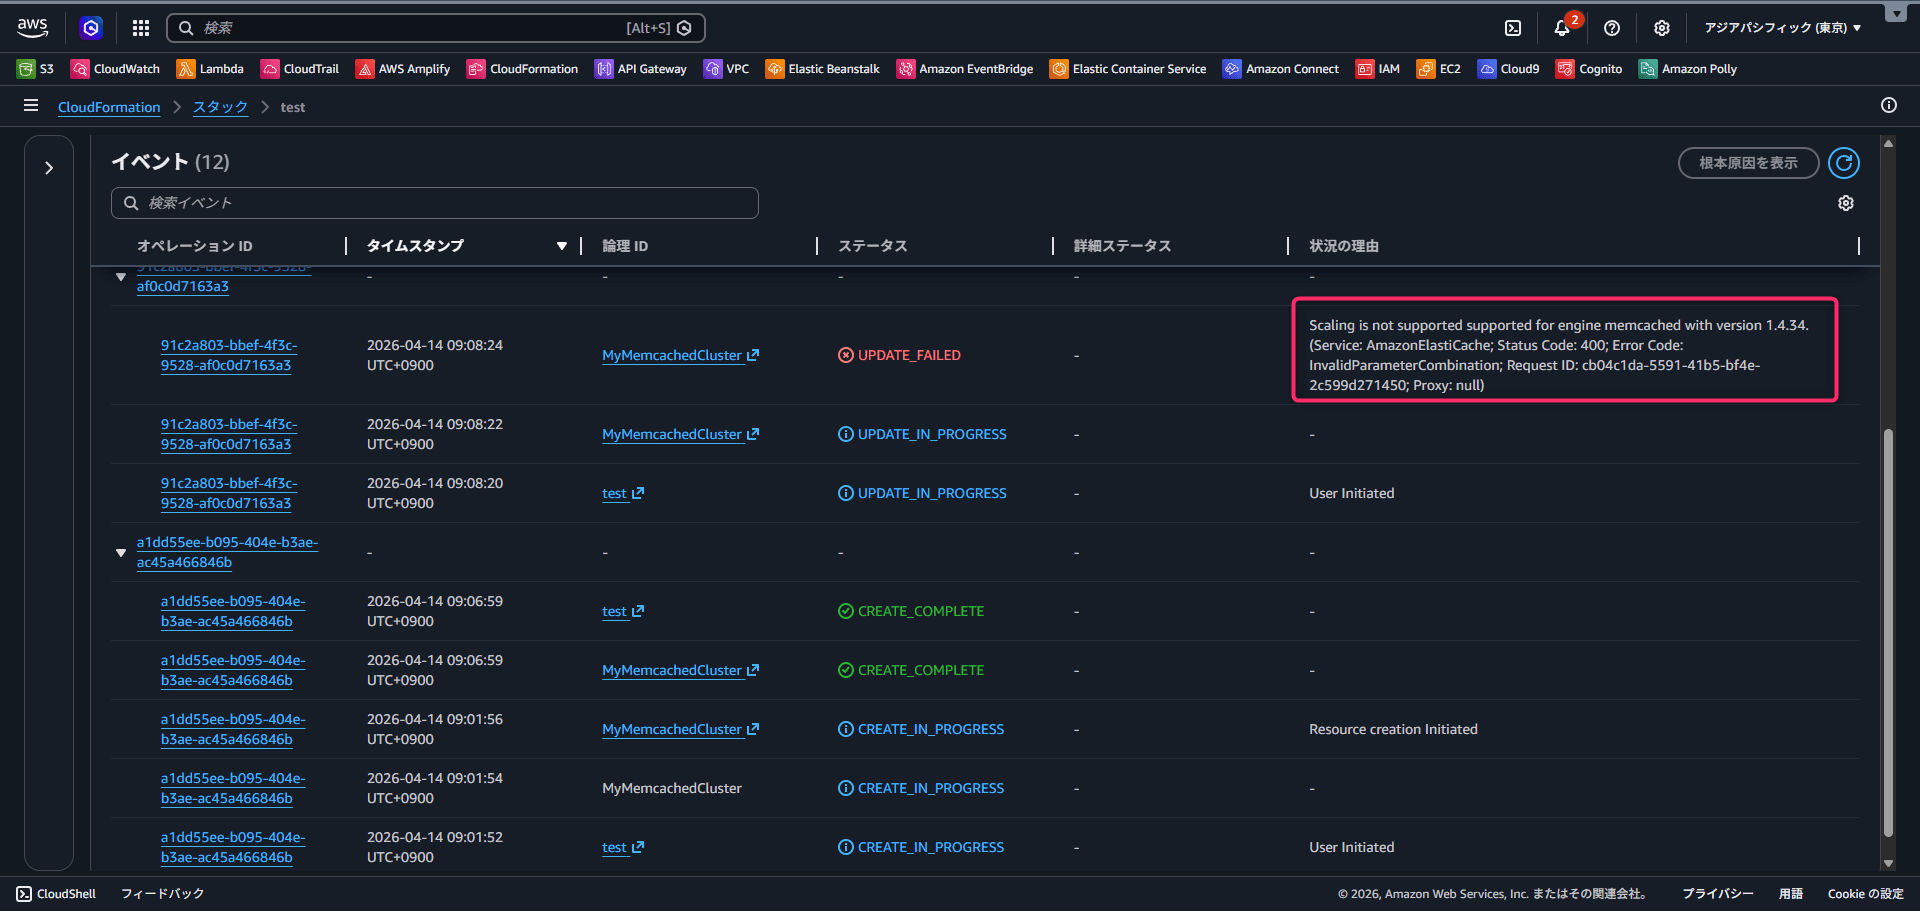This screenshot has width=1920, height=911.
Task: Click the refresh events button
Action: coord(1843,163)
